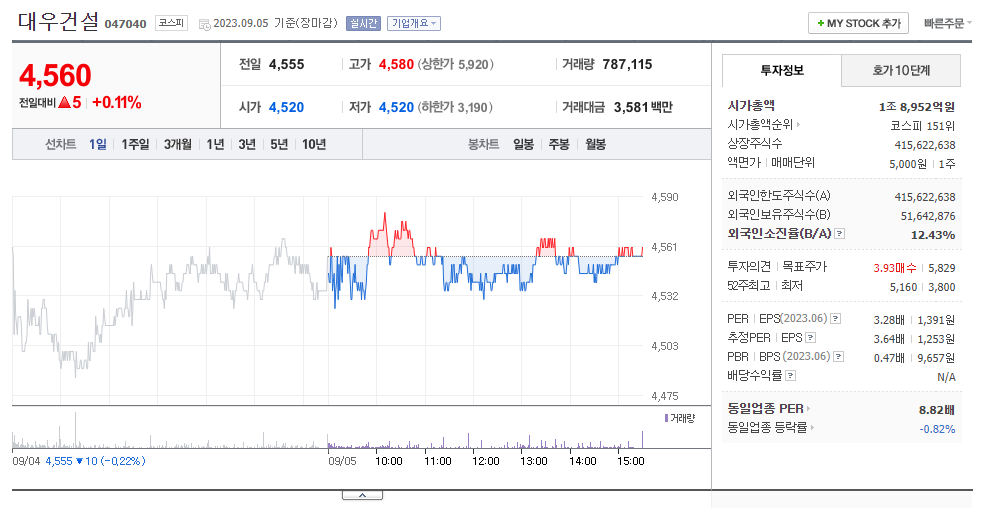Click the 시가 value 4,520
The image size is (986, 508).
286,108
